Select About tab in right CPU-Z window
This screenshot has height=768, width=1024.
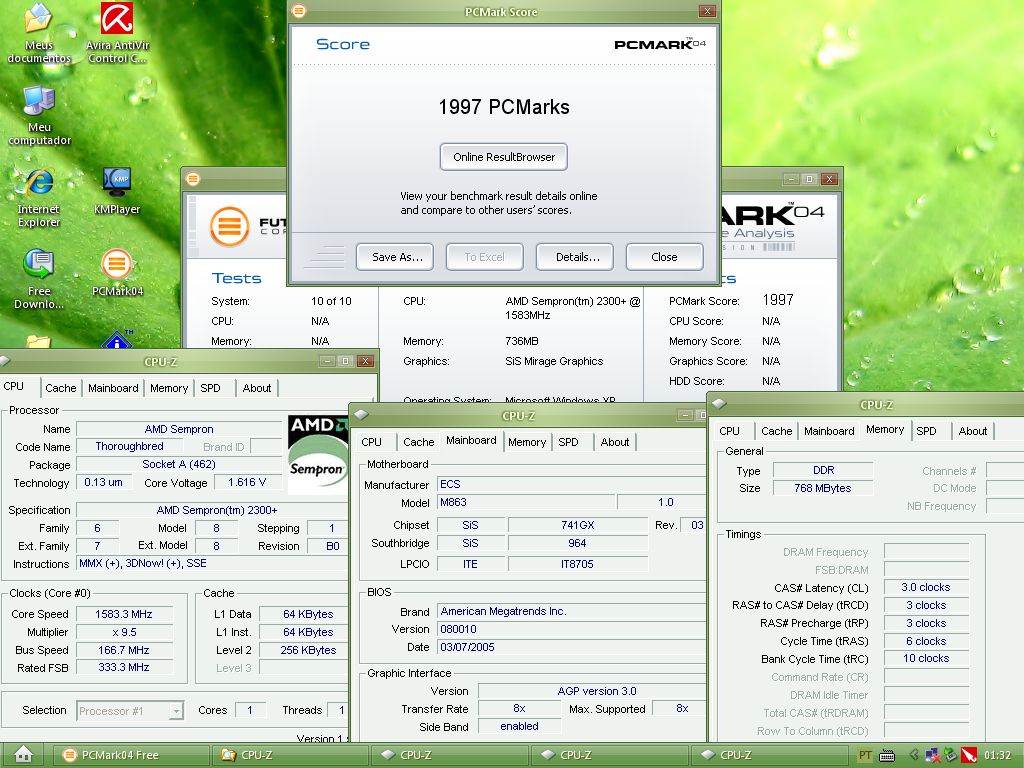click(x=972, y=431)
